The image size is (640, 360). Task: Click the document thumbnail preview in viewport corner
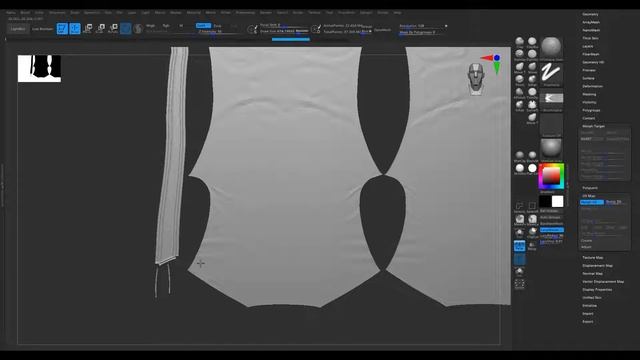click(x=39, y=69)
